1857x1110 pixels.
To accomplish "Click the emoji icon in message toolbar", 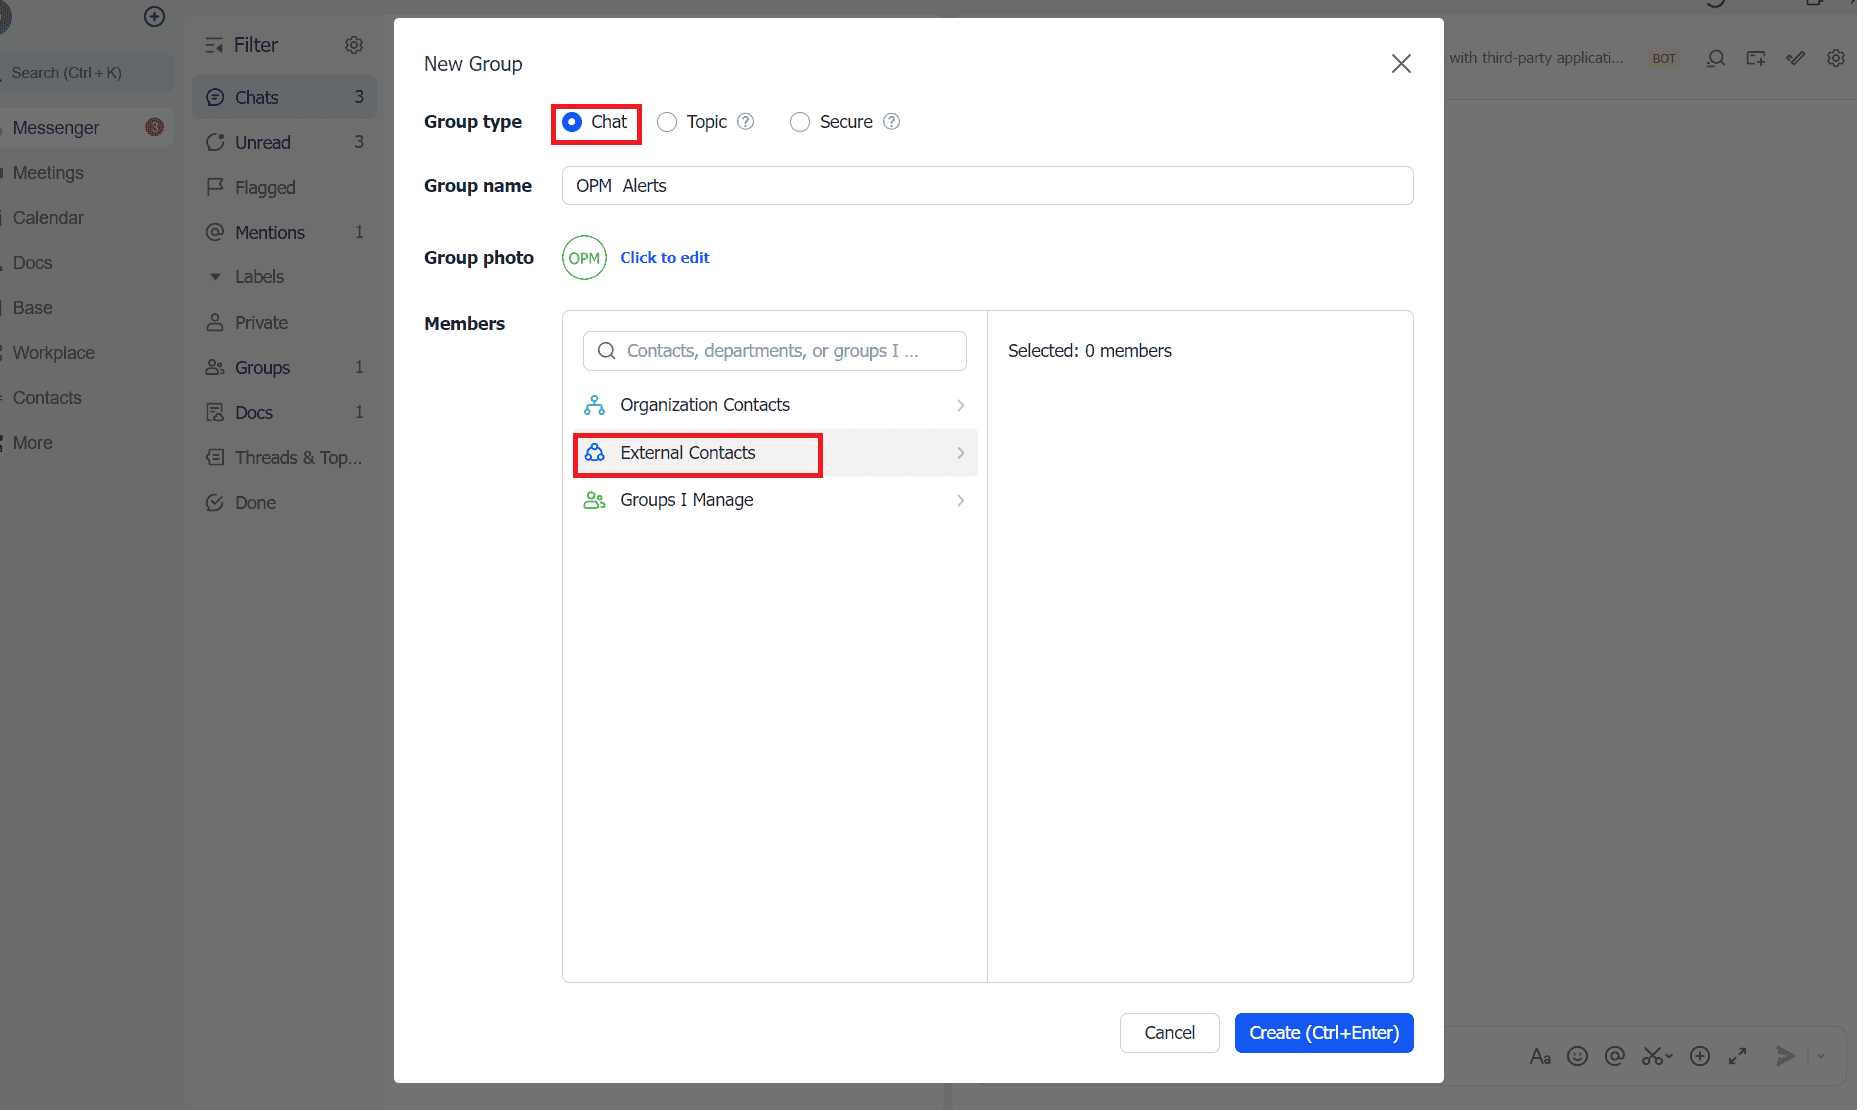I will pos(1577,1056).
